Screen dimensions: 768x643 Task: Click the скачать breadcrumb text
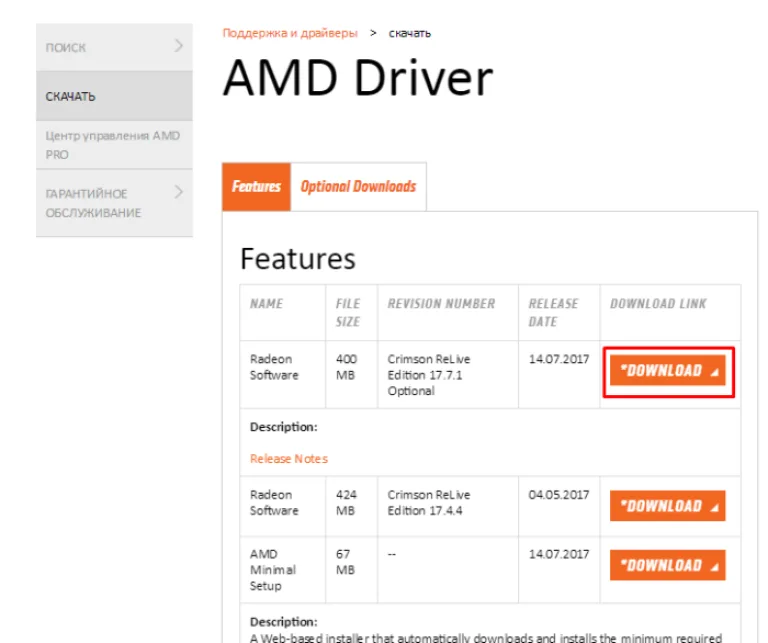(409, 33)
